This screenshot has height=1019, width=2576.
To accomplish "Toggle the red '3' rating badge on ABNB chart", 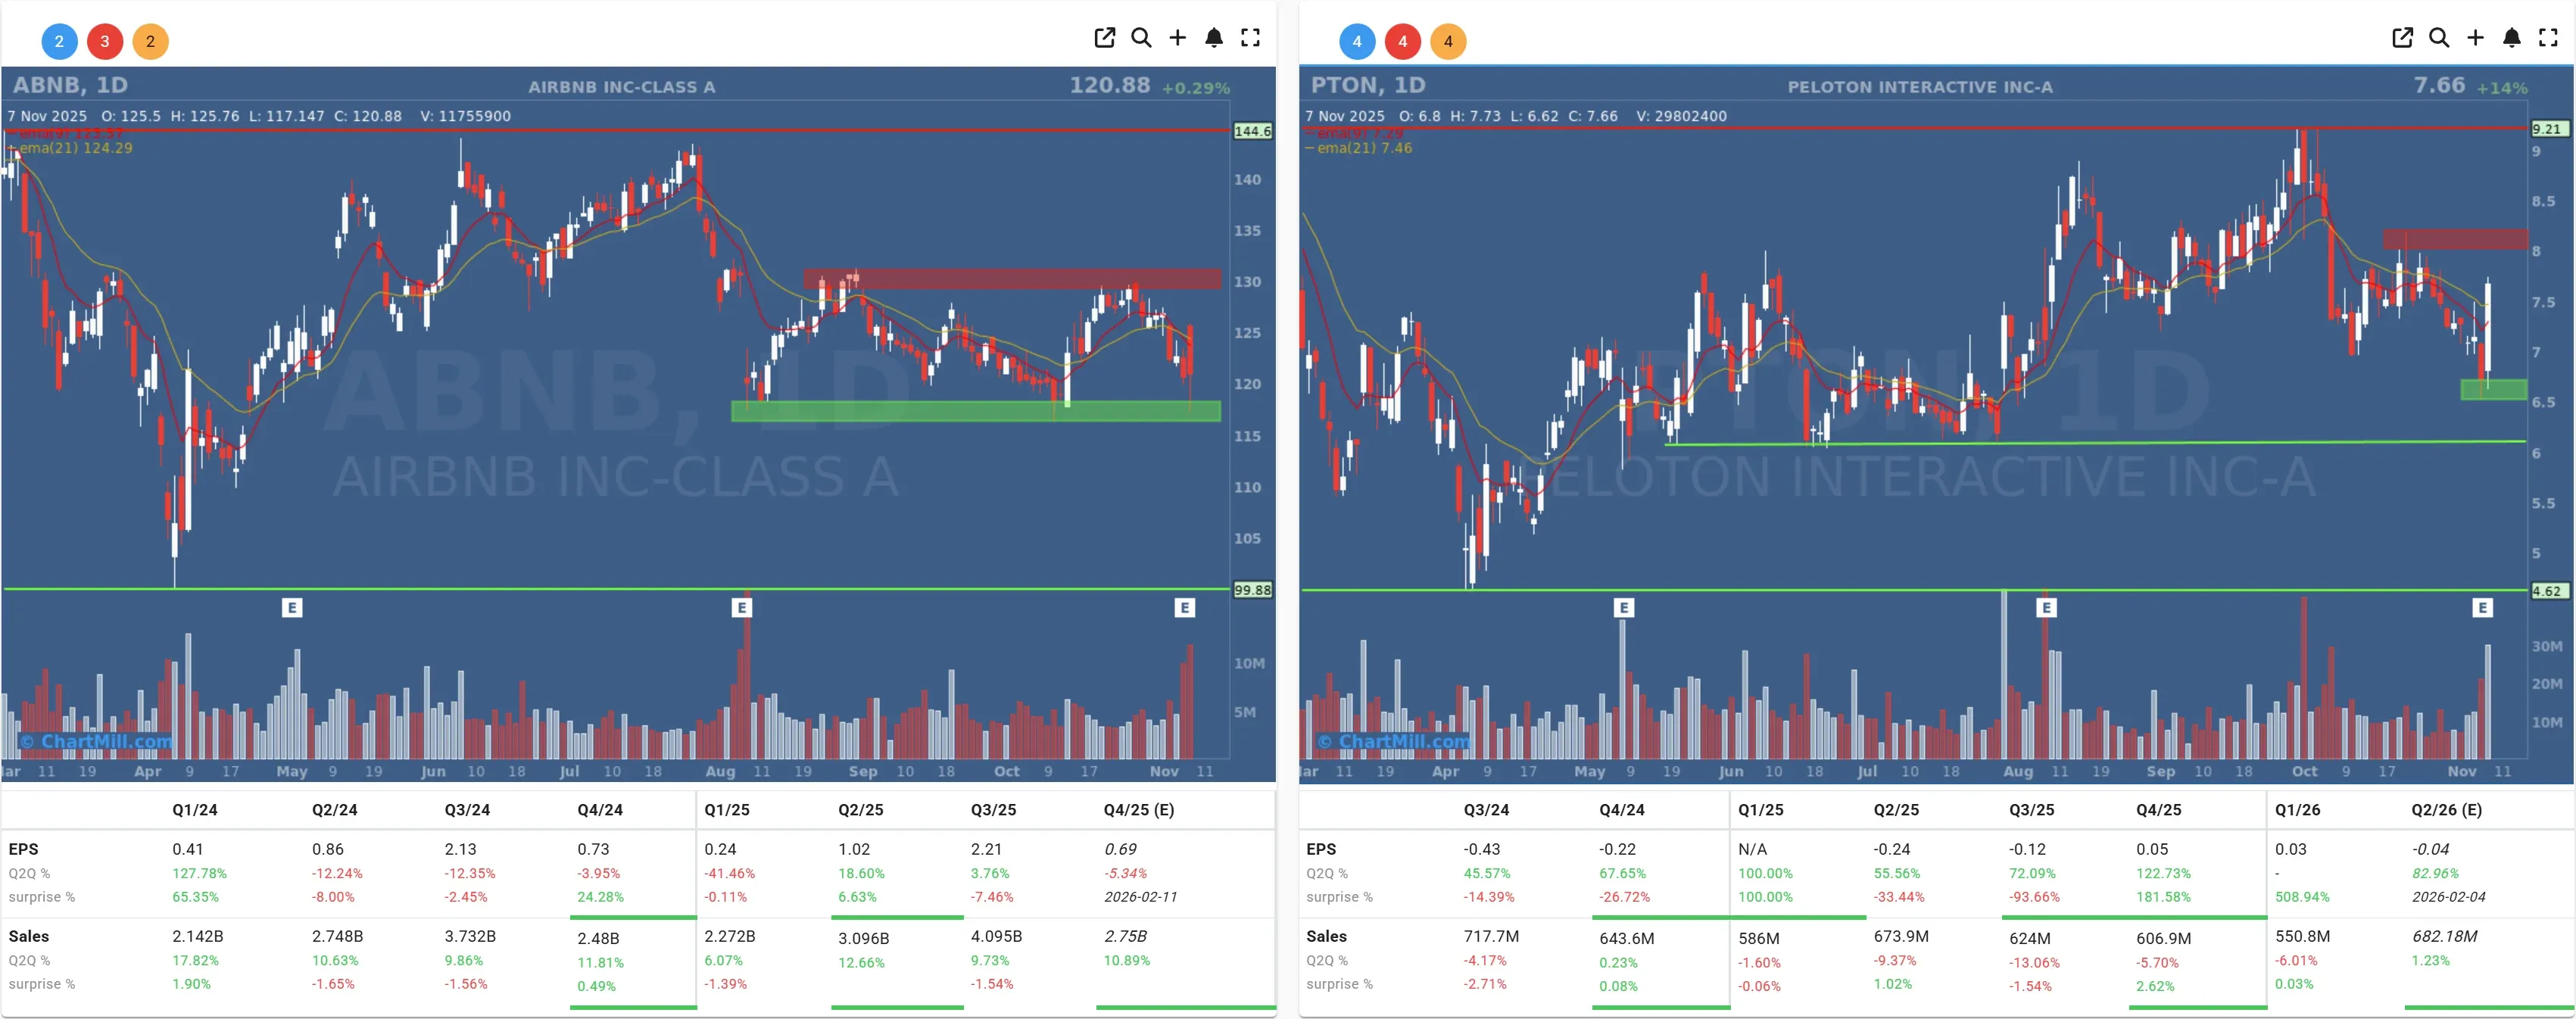I will click(105, 41).
